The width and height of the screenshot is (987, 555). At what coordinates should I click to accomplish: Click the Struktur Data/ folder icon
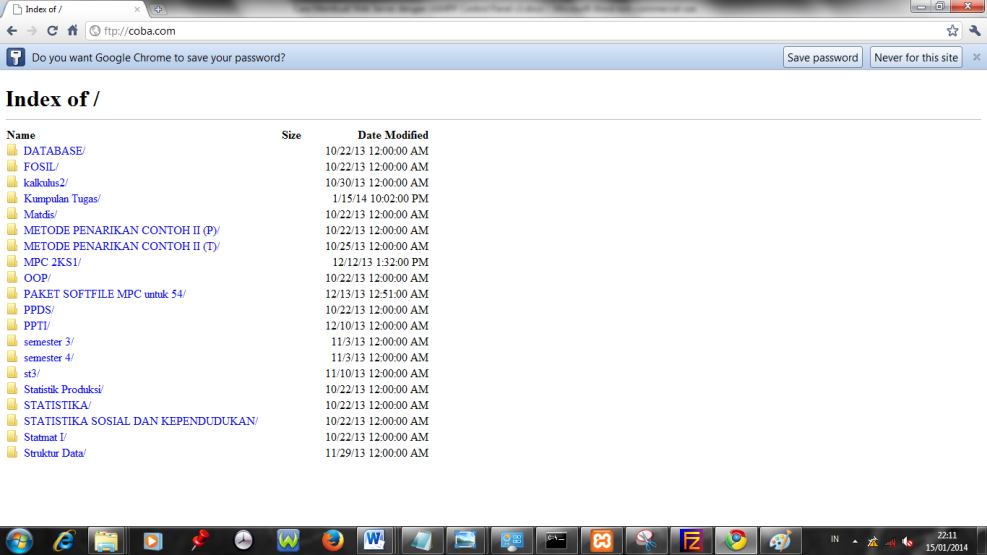pos(13,453)
